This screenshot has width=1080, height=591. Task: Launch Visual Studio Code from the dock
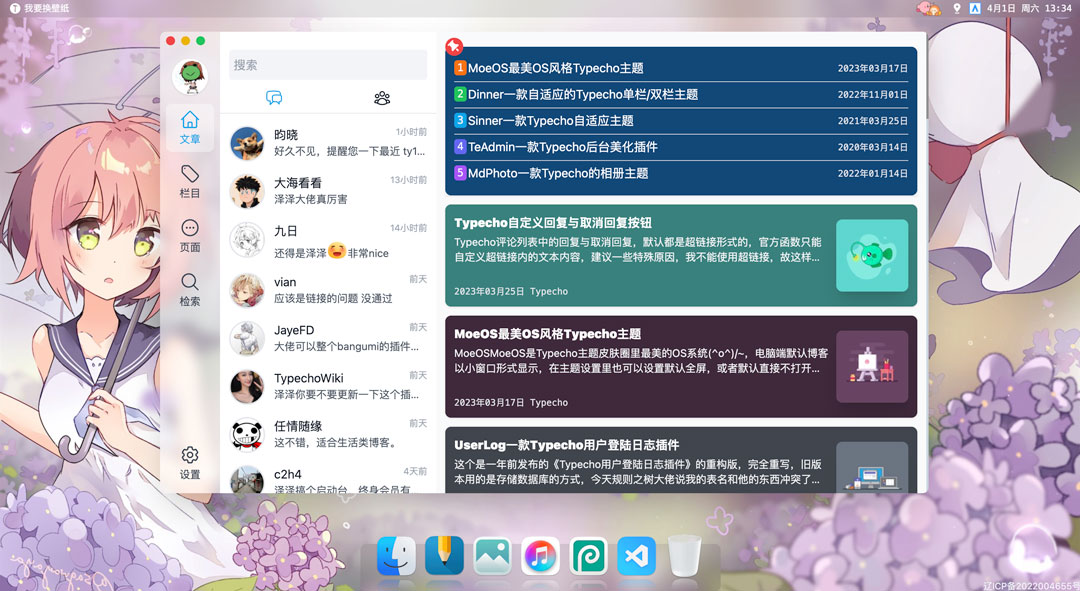point(636,556)
